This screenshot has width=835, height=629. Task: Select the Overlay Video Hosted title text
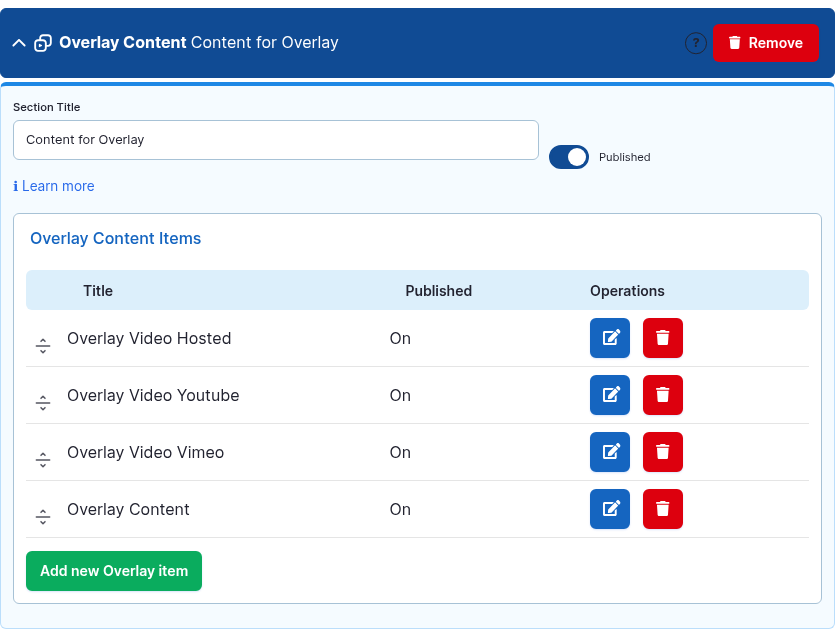tap(149, 339)
